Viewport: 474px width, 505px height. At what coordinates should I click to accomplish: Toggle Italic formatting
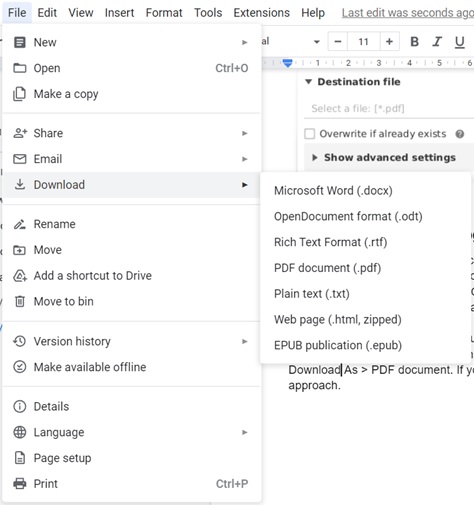(437, 42)
